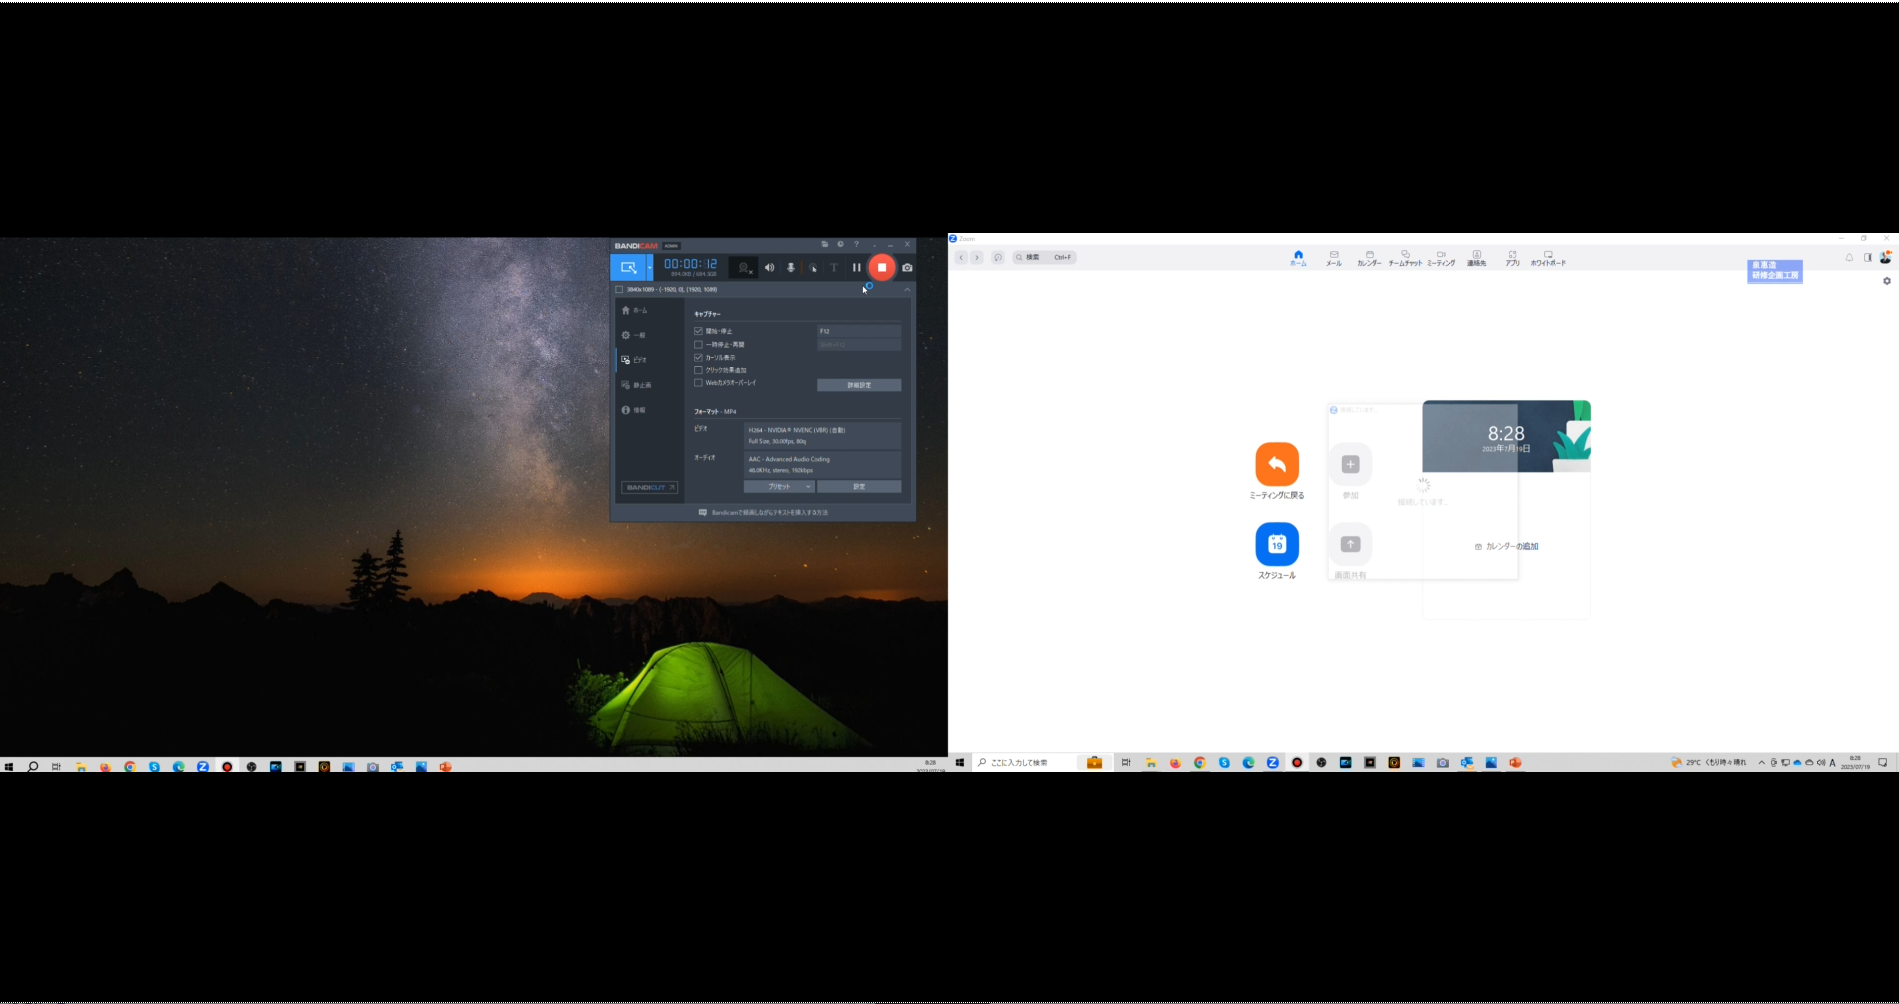Collapse the Bandicam settings panel chevron
Image resolution: width=1899 pixels, height=1004 pixels.
point(907,289)
